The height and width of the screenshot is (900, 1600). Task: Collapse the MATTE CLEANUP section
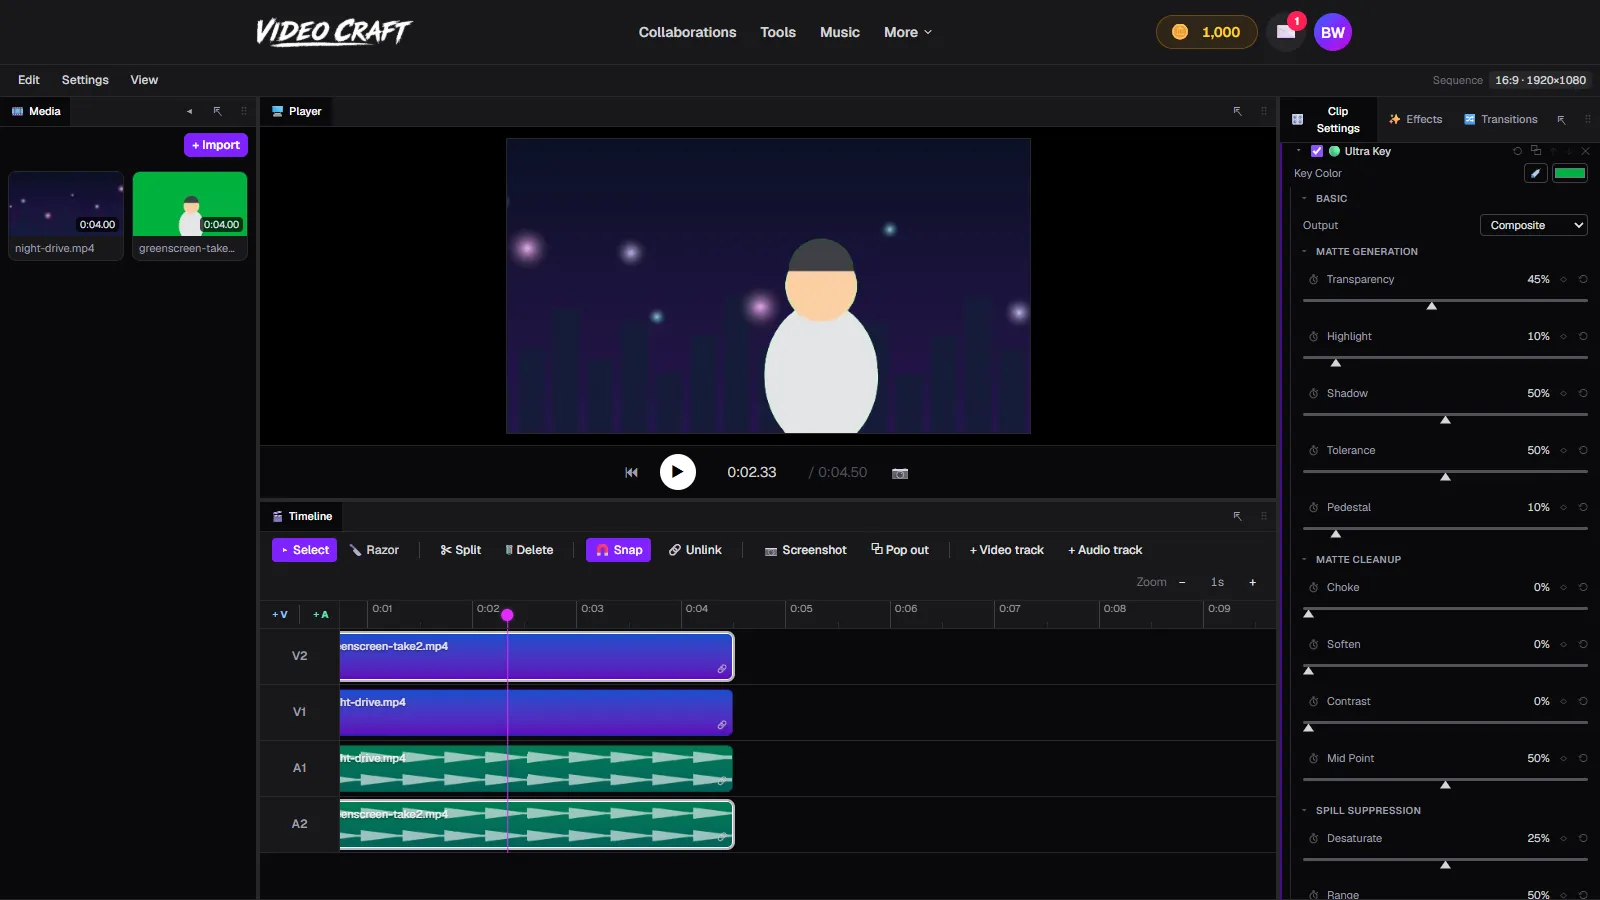[1305, 560]
